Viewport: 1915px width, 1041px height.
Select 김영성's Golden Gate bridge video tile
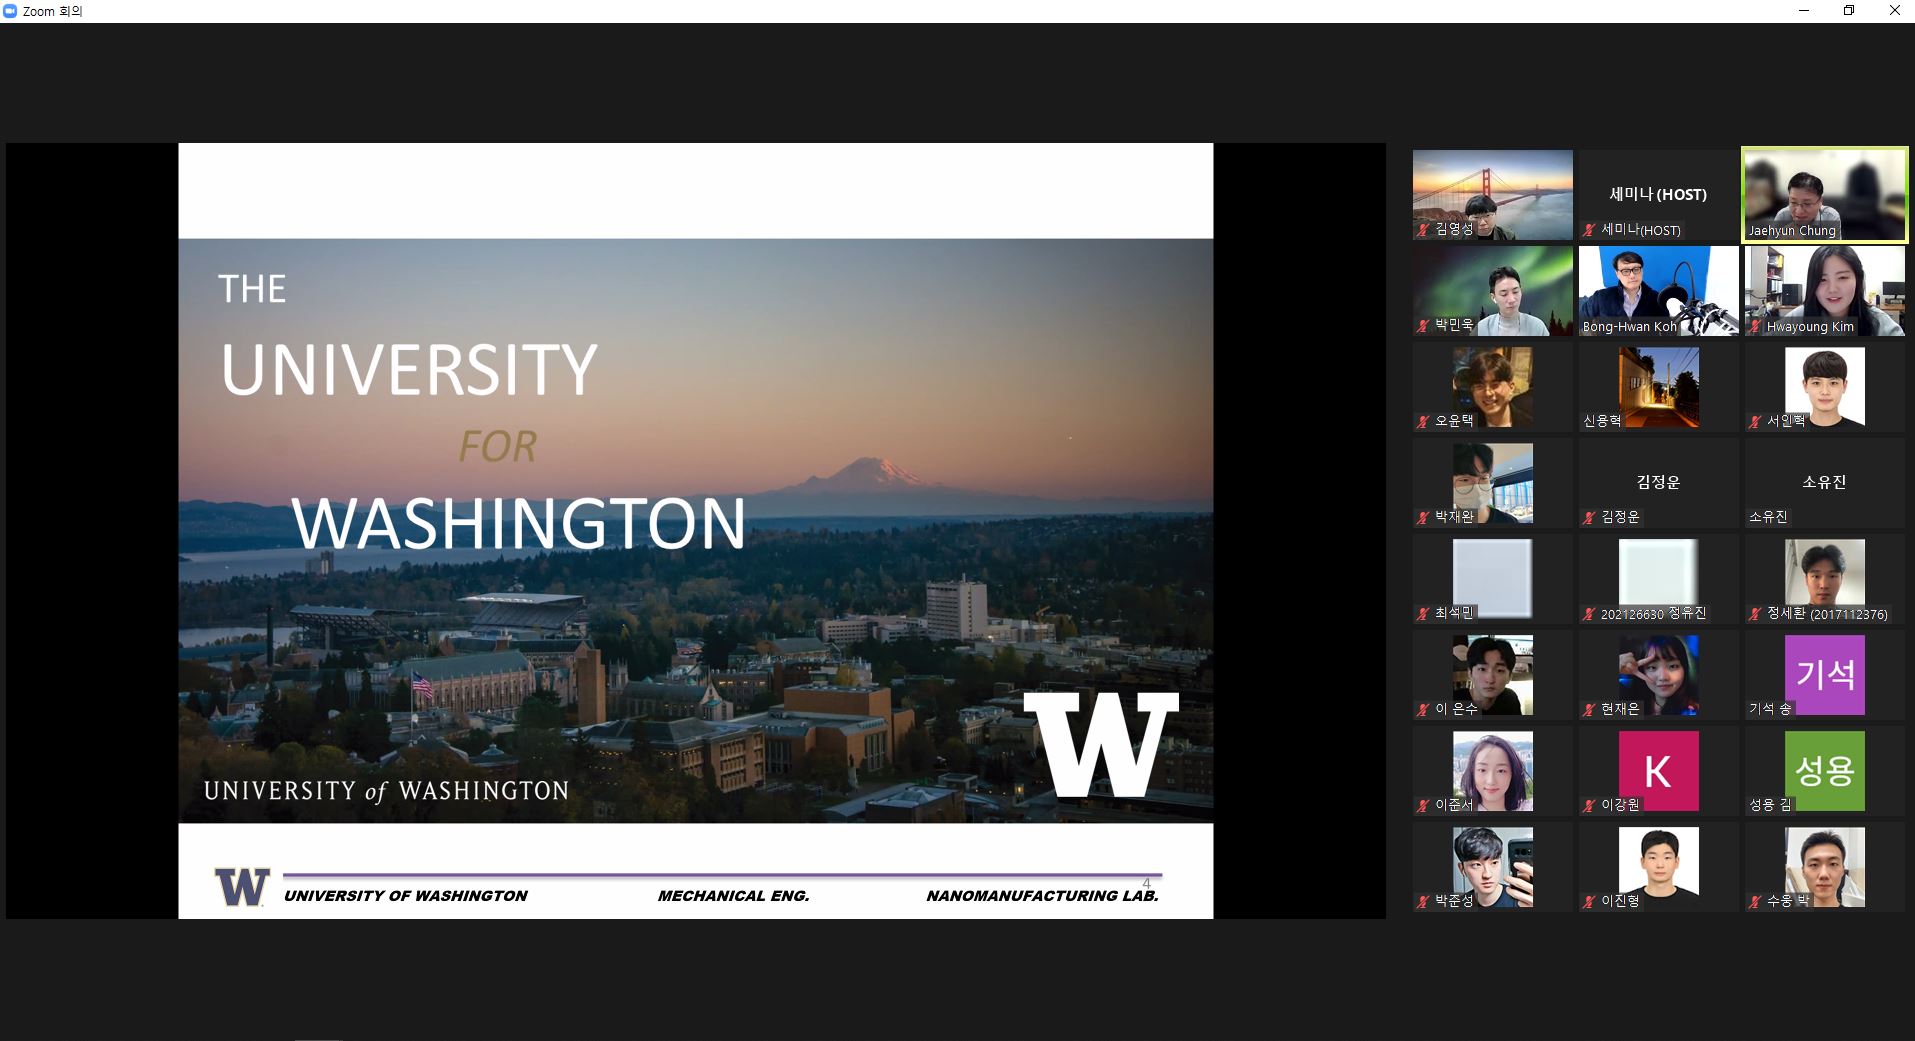point(1493,195)
